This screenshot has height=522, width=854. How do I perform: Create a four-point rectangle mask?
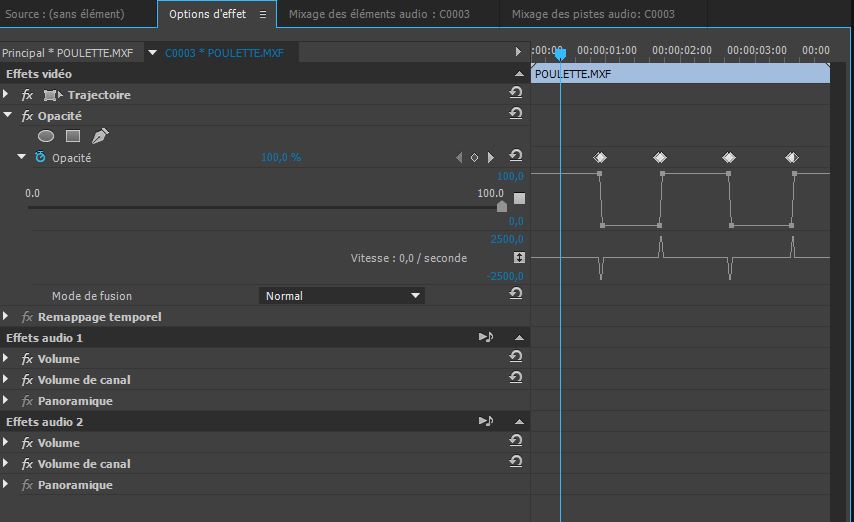click(x=73, y=136)
